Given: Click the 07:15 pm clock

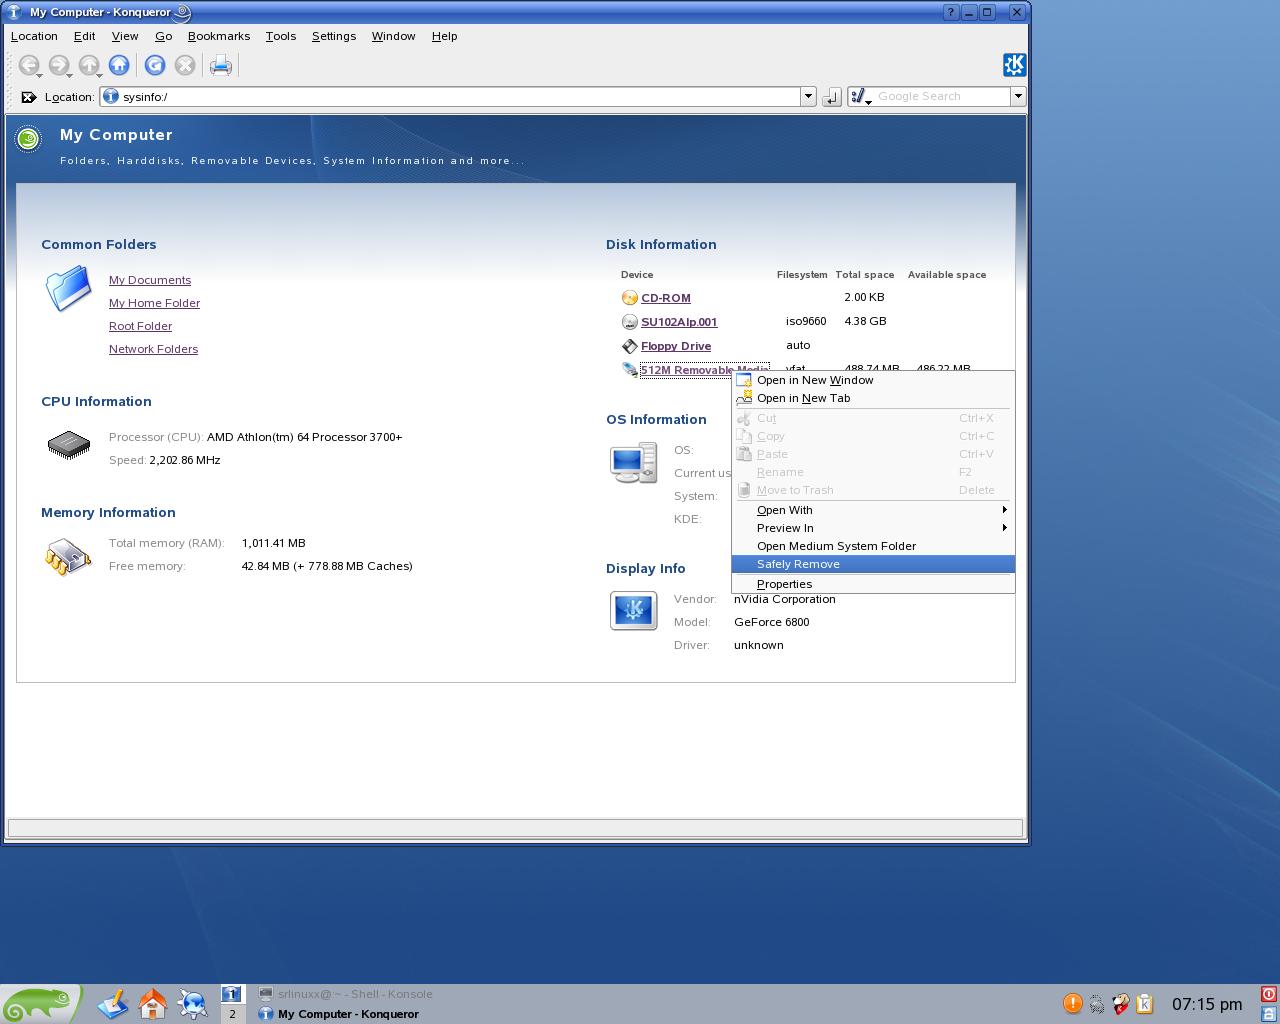Looking at the screenshot, I should coord(1207,1004).
